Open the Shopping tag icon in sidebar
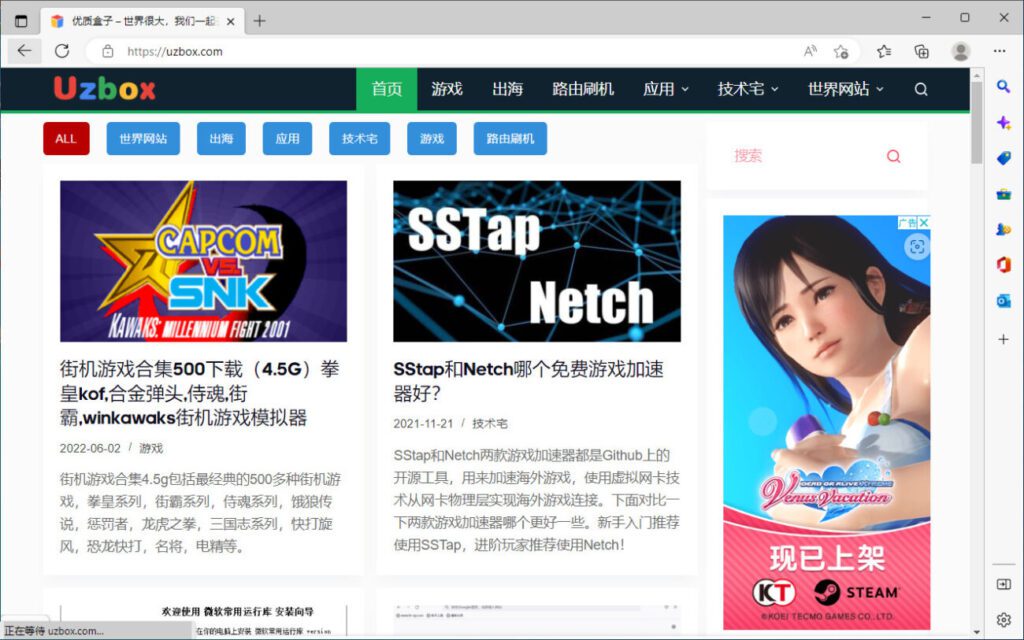This screenshot has width=1024, height=640. [x=1004, y=158]
